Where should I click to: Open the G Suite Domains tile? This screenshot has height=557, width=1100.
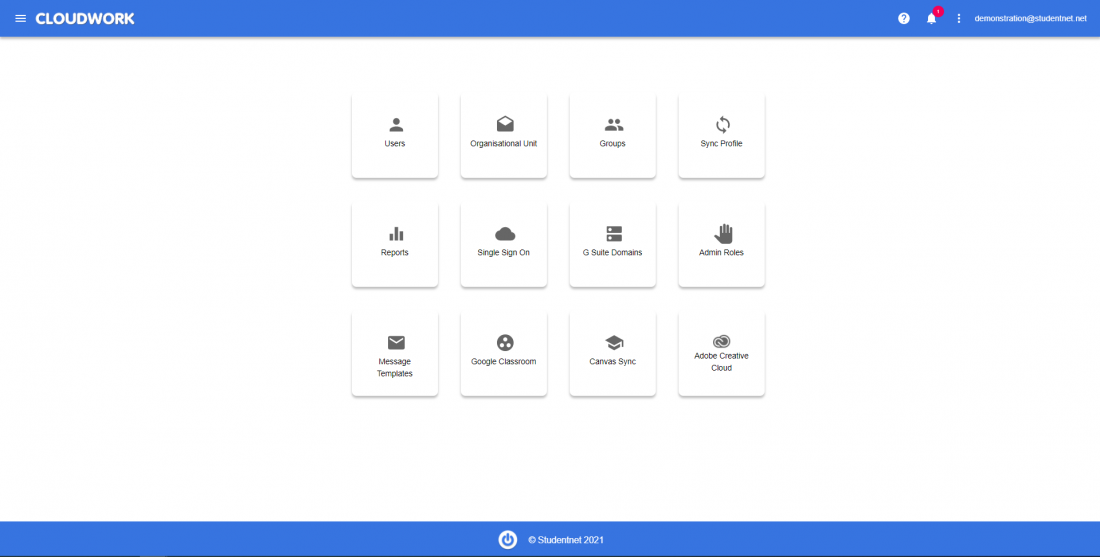click(613, 244)
